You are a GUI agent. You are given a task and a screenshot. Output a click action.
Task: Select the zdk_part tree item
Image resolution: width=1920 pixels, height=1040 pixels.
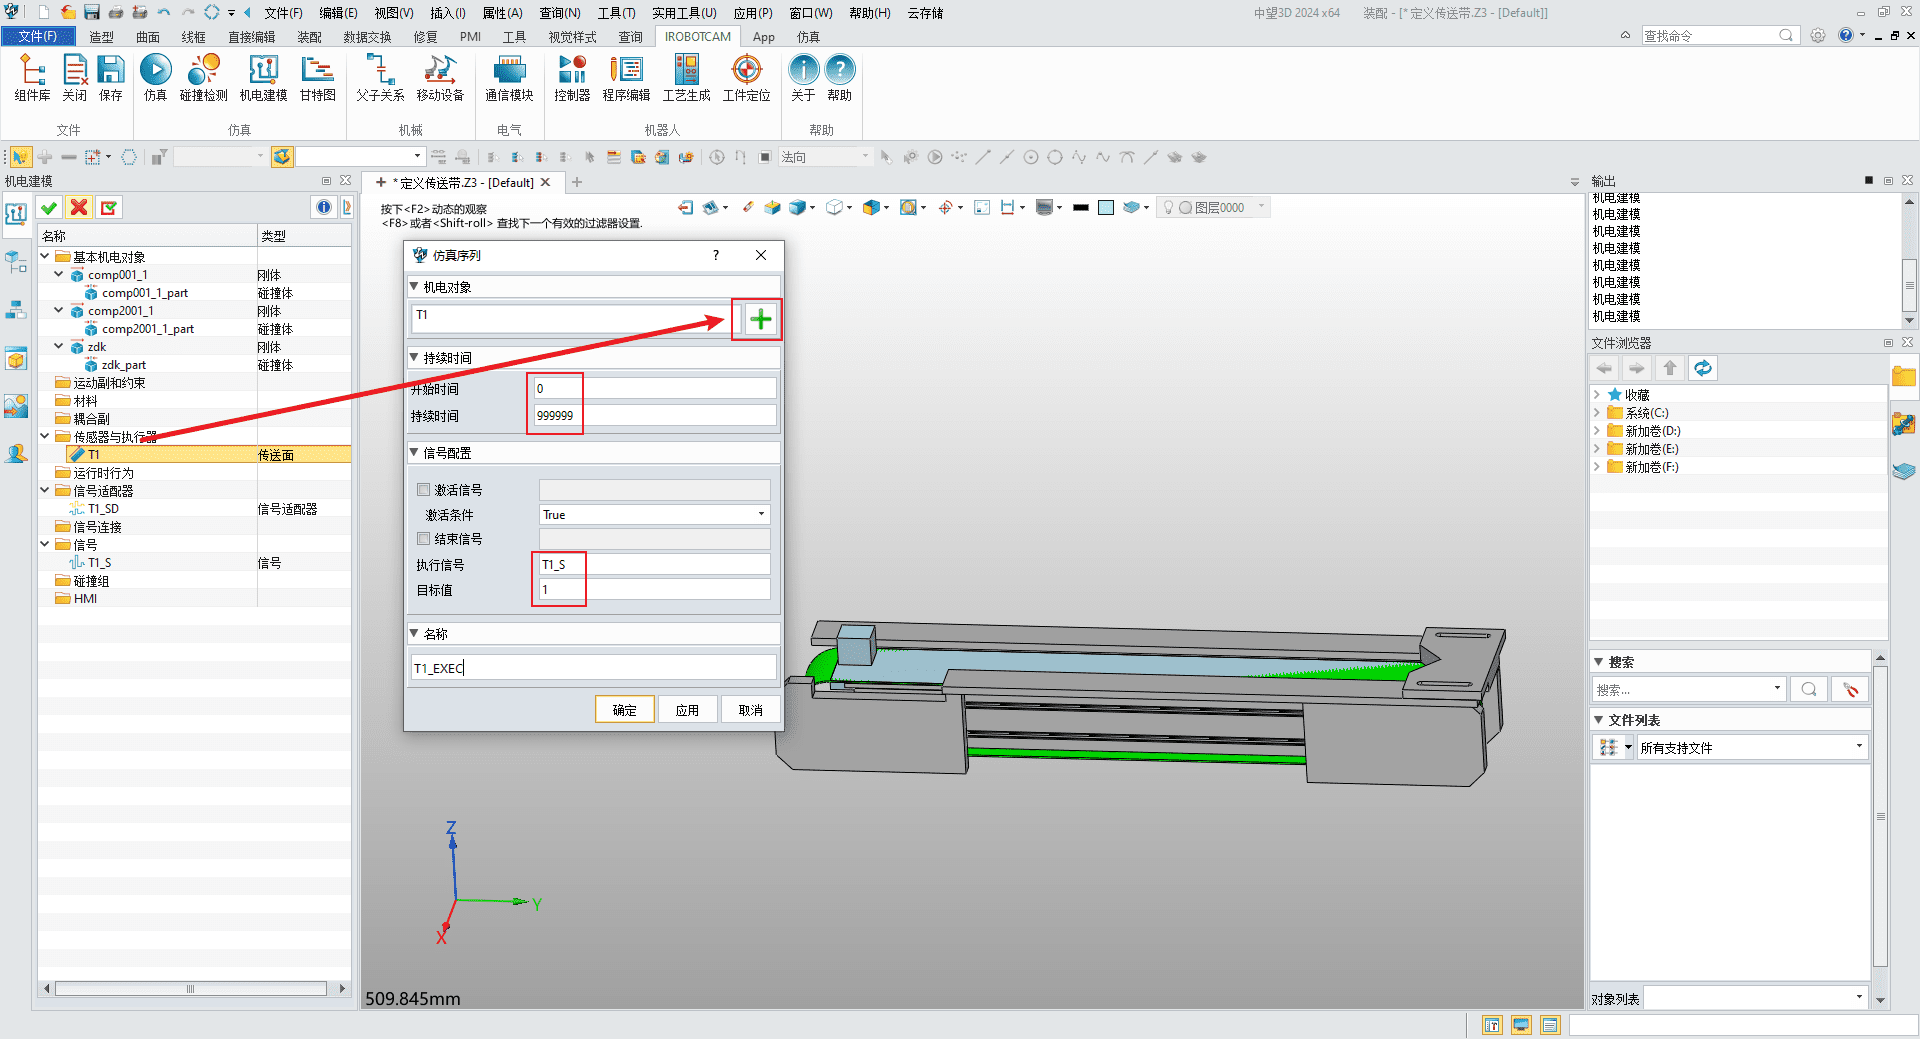click(x=123, y=365)
